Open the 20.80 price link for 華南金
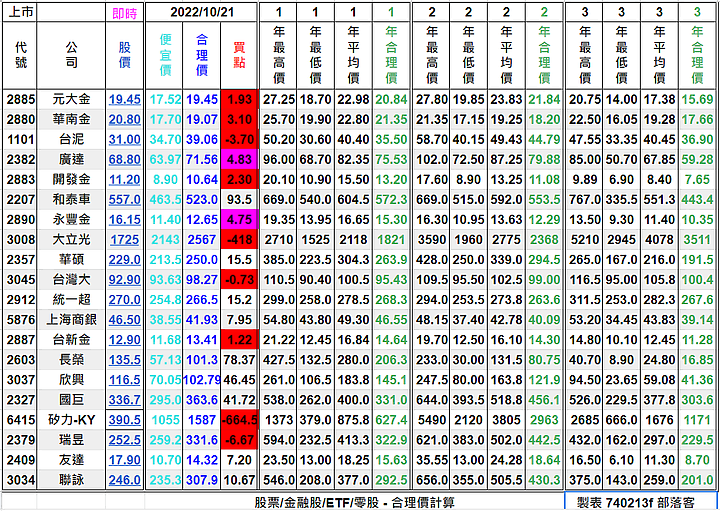The image size is (720, 511). [124, 119]
